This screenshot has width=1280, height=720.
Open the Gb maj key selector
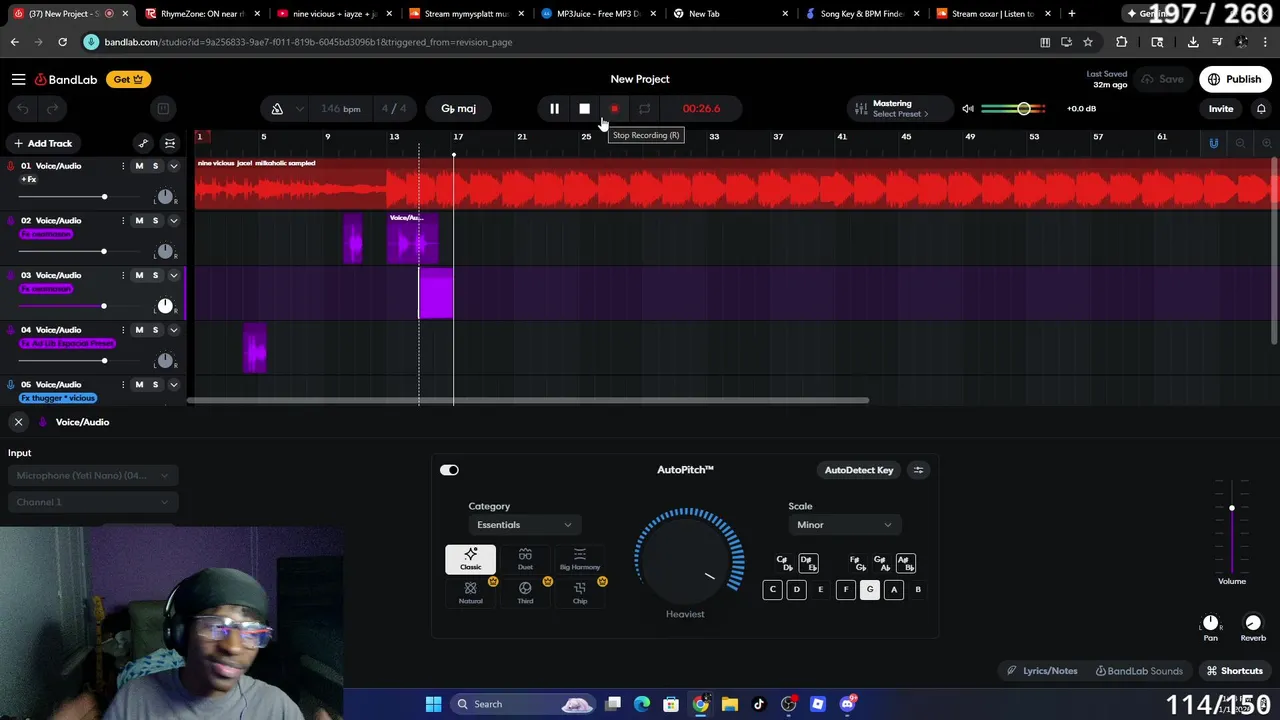pos(459,108)
